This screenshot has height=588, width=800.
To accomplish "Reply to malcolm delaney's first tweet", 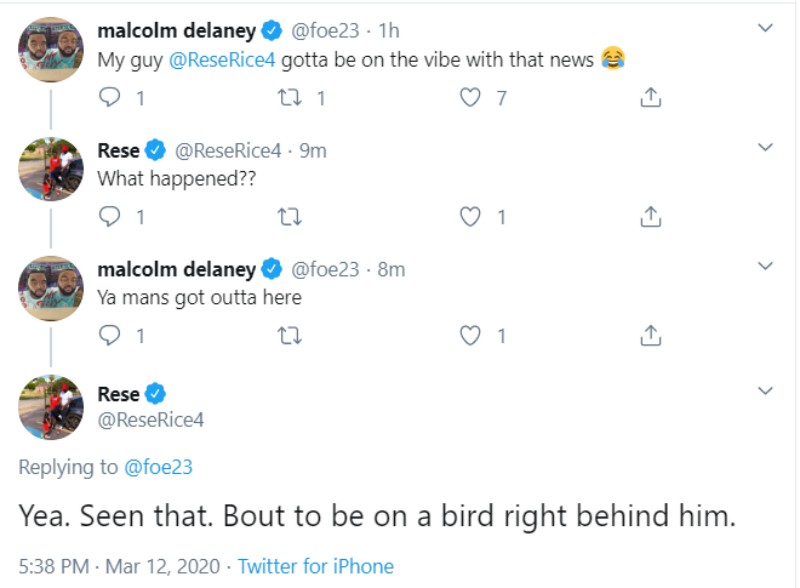I will click(x=111, y=98).
